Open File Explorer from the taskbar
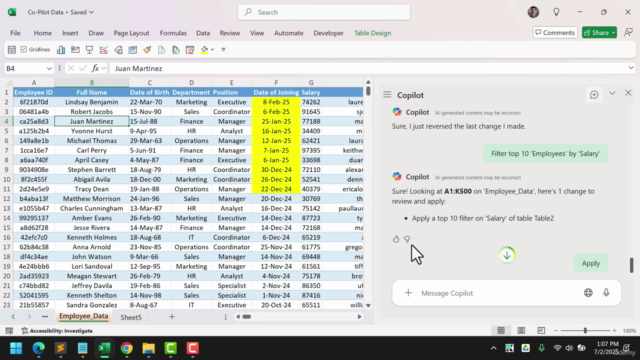640x360 pixels. click(149, 348)
